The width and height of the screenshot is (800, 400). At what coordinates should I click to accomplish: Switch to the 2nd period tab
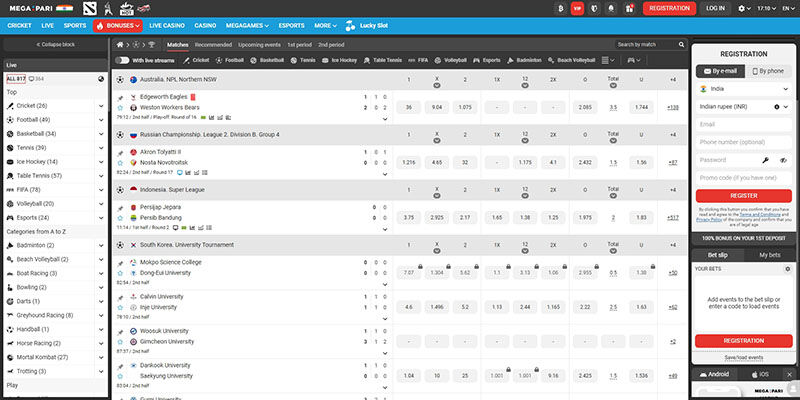331,45
